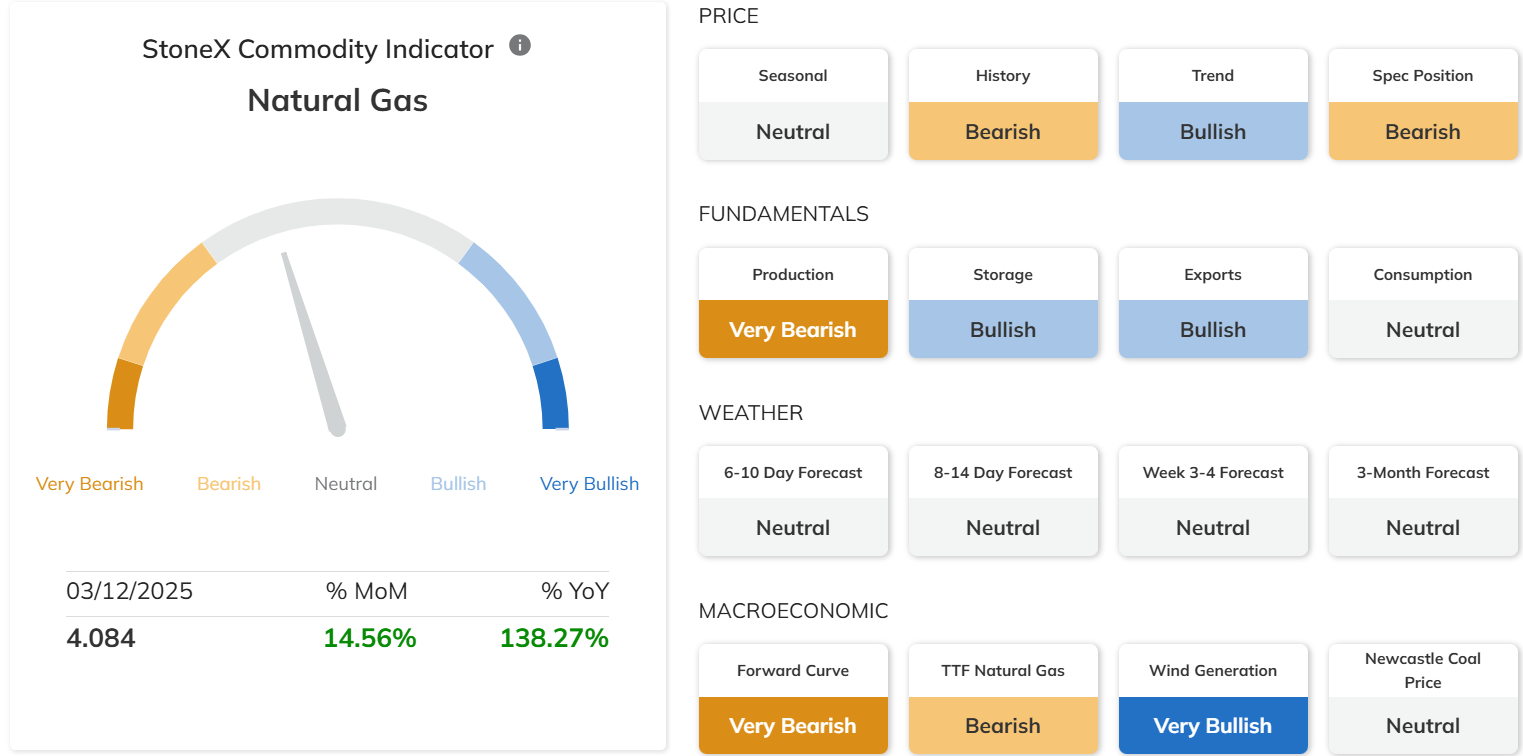Click the Natural Gas heading
Image resolution: width=1523 pixels, height=756 pixels.
point(338,100)
